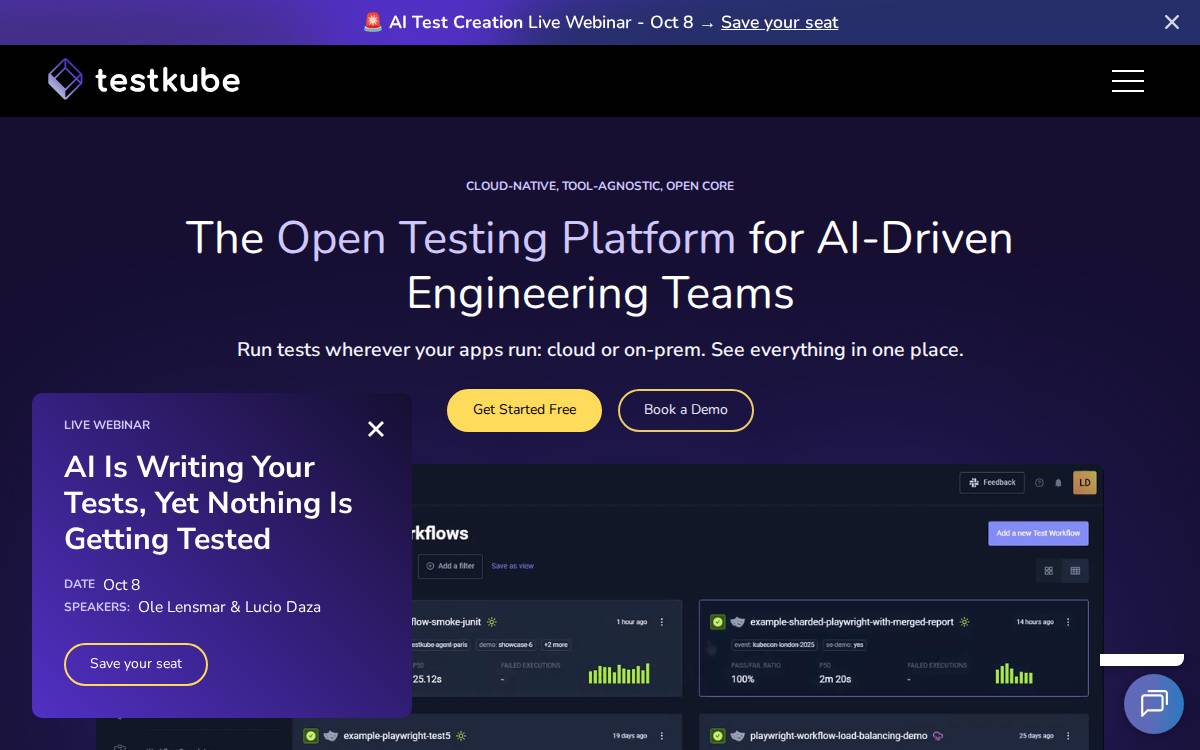Click the Feedback button in dashboard preview
The width and height of the screenshot is (1200, 750).
coord(992,482)
